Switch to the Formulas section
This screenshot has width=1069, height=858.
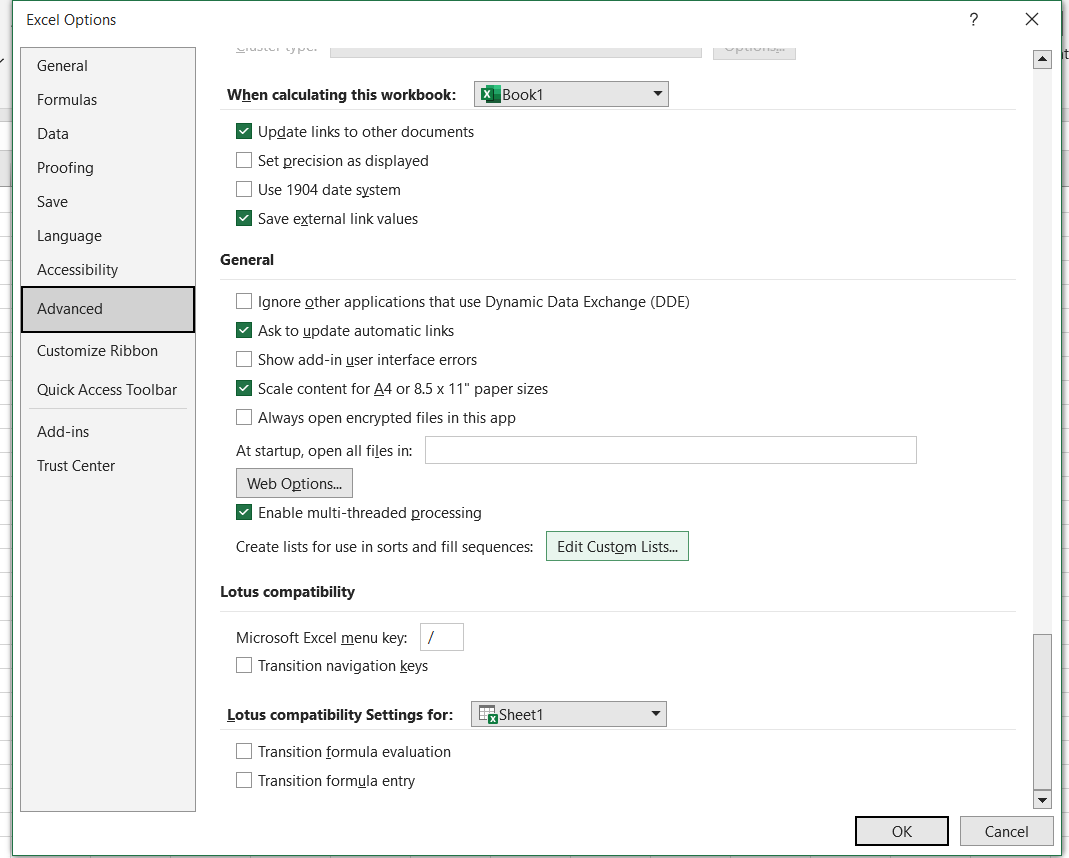pos(68,99)
